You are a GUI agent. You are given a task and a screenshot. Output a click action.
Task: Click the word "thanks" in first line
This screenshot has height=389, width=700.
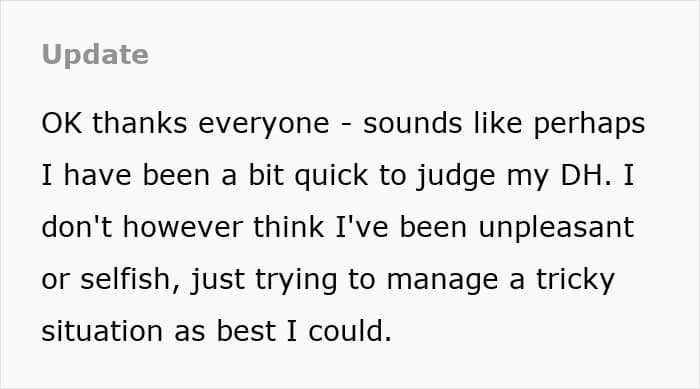coord(140,123)
